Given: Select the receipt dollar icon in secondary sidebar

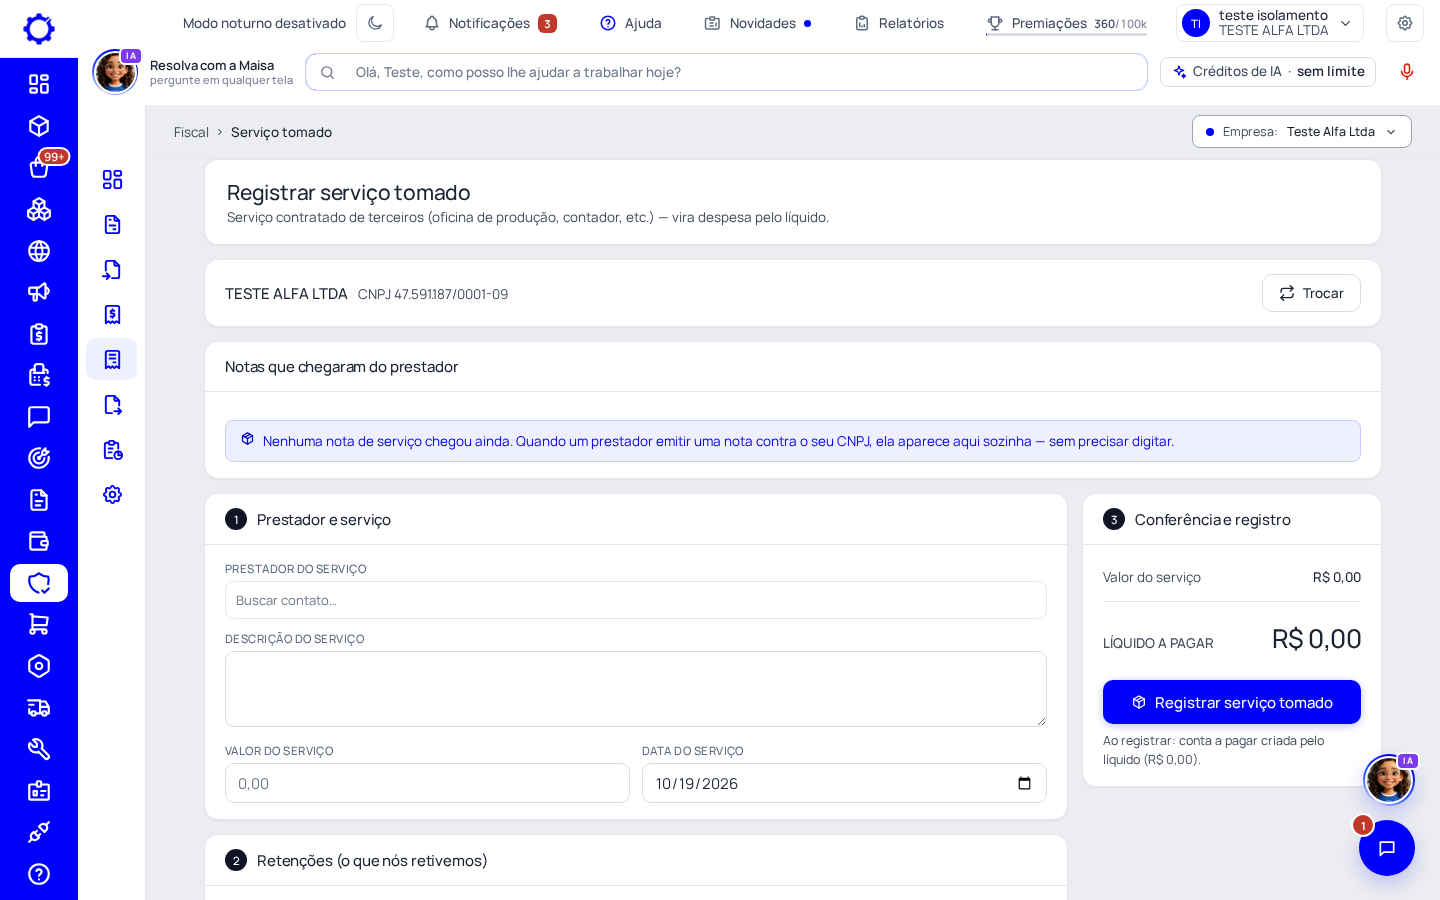Looking at the screenshot, I should [112, 314].
